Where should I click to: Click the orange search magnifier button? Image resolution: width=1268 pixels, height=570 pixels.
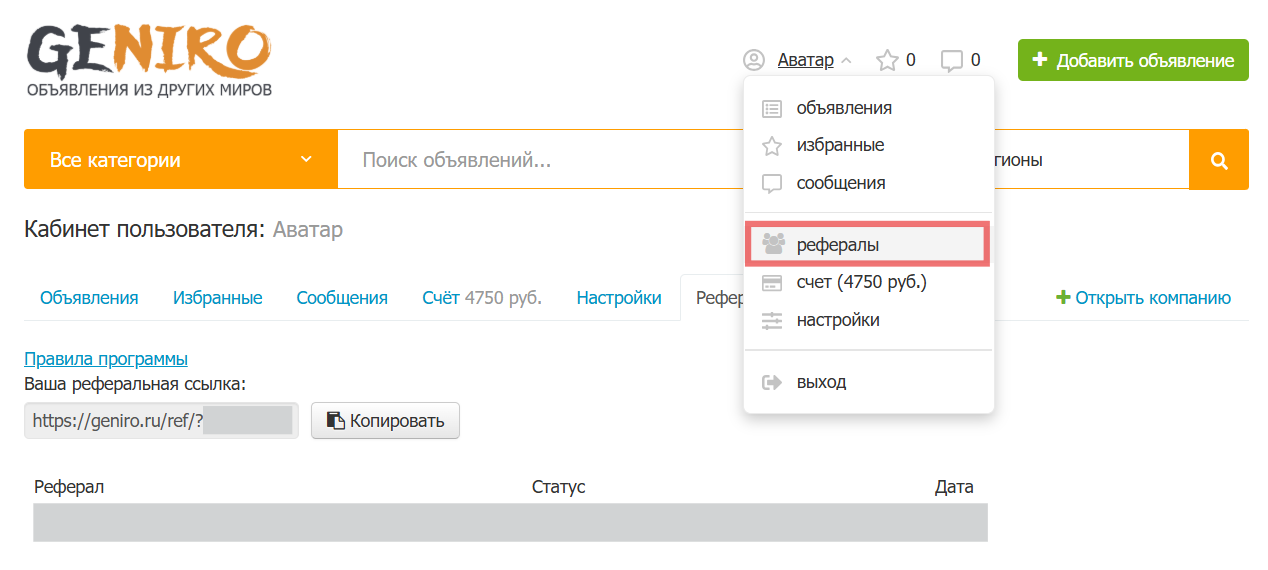[x=1219, y=159]
